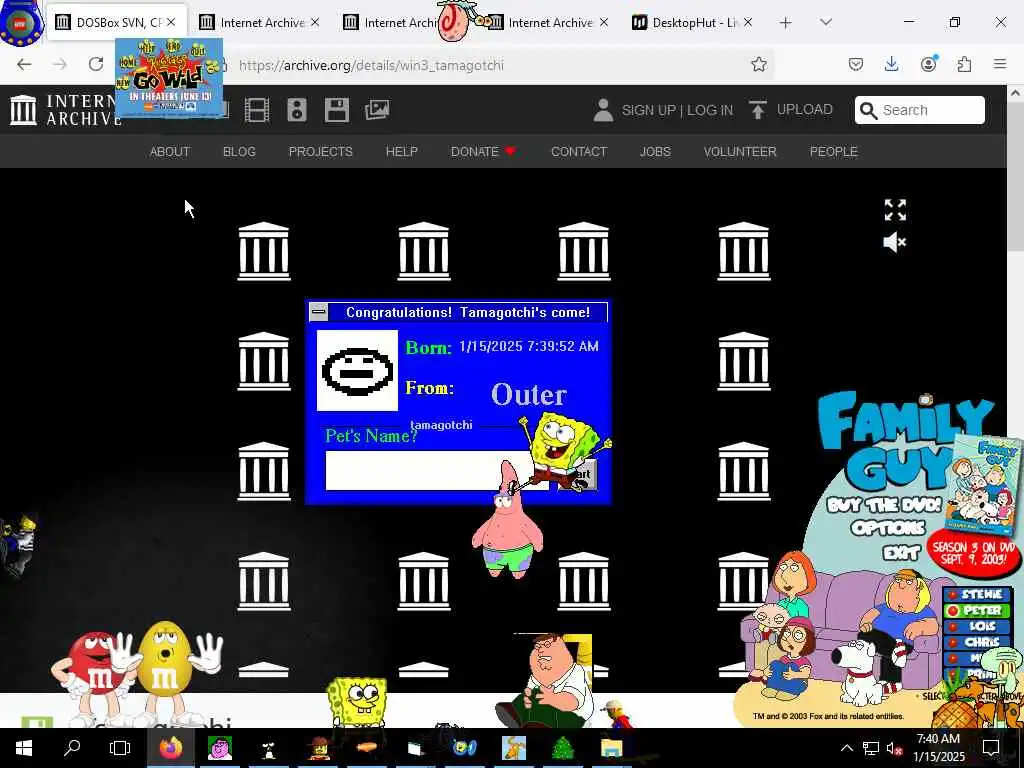Open a new browser tab
This screenshot has width=1024, height=768.
click(x=786, y=23)
